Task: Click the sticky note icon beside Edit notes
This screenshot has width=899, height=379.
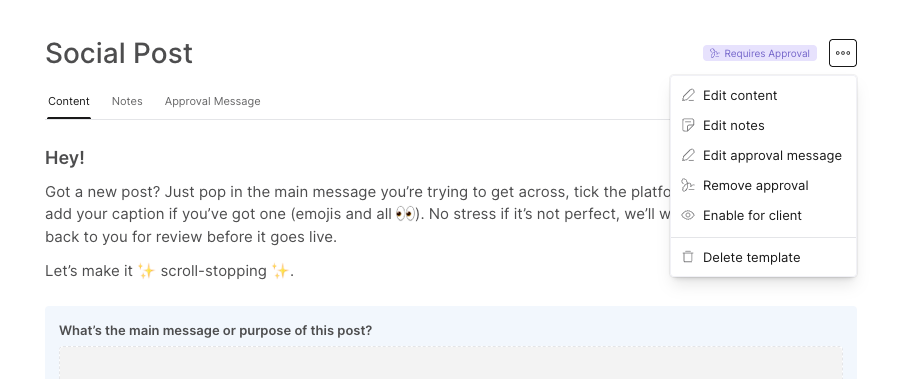Action: 687,126
